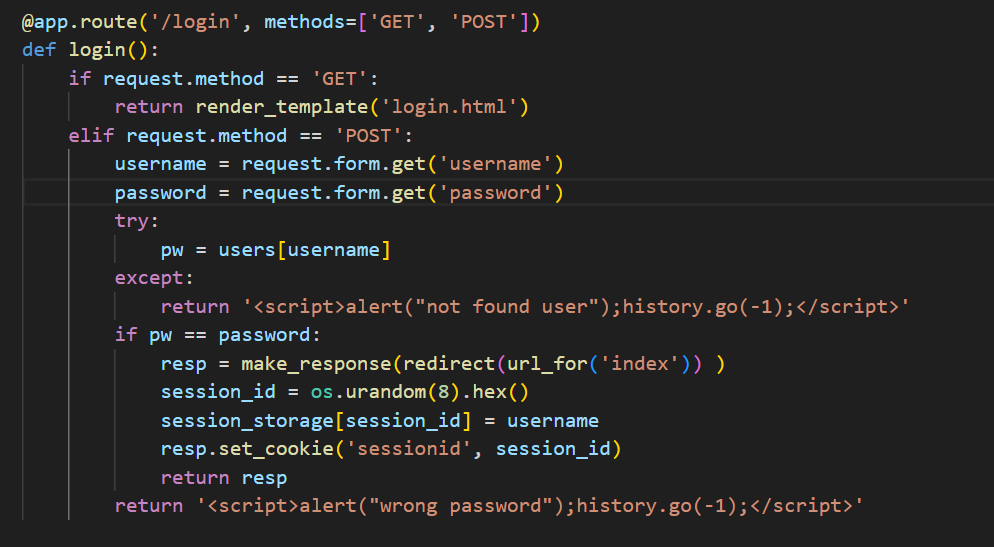
Task: Click the 'login' function name
Action: pos(98,50)
